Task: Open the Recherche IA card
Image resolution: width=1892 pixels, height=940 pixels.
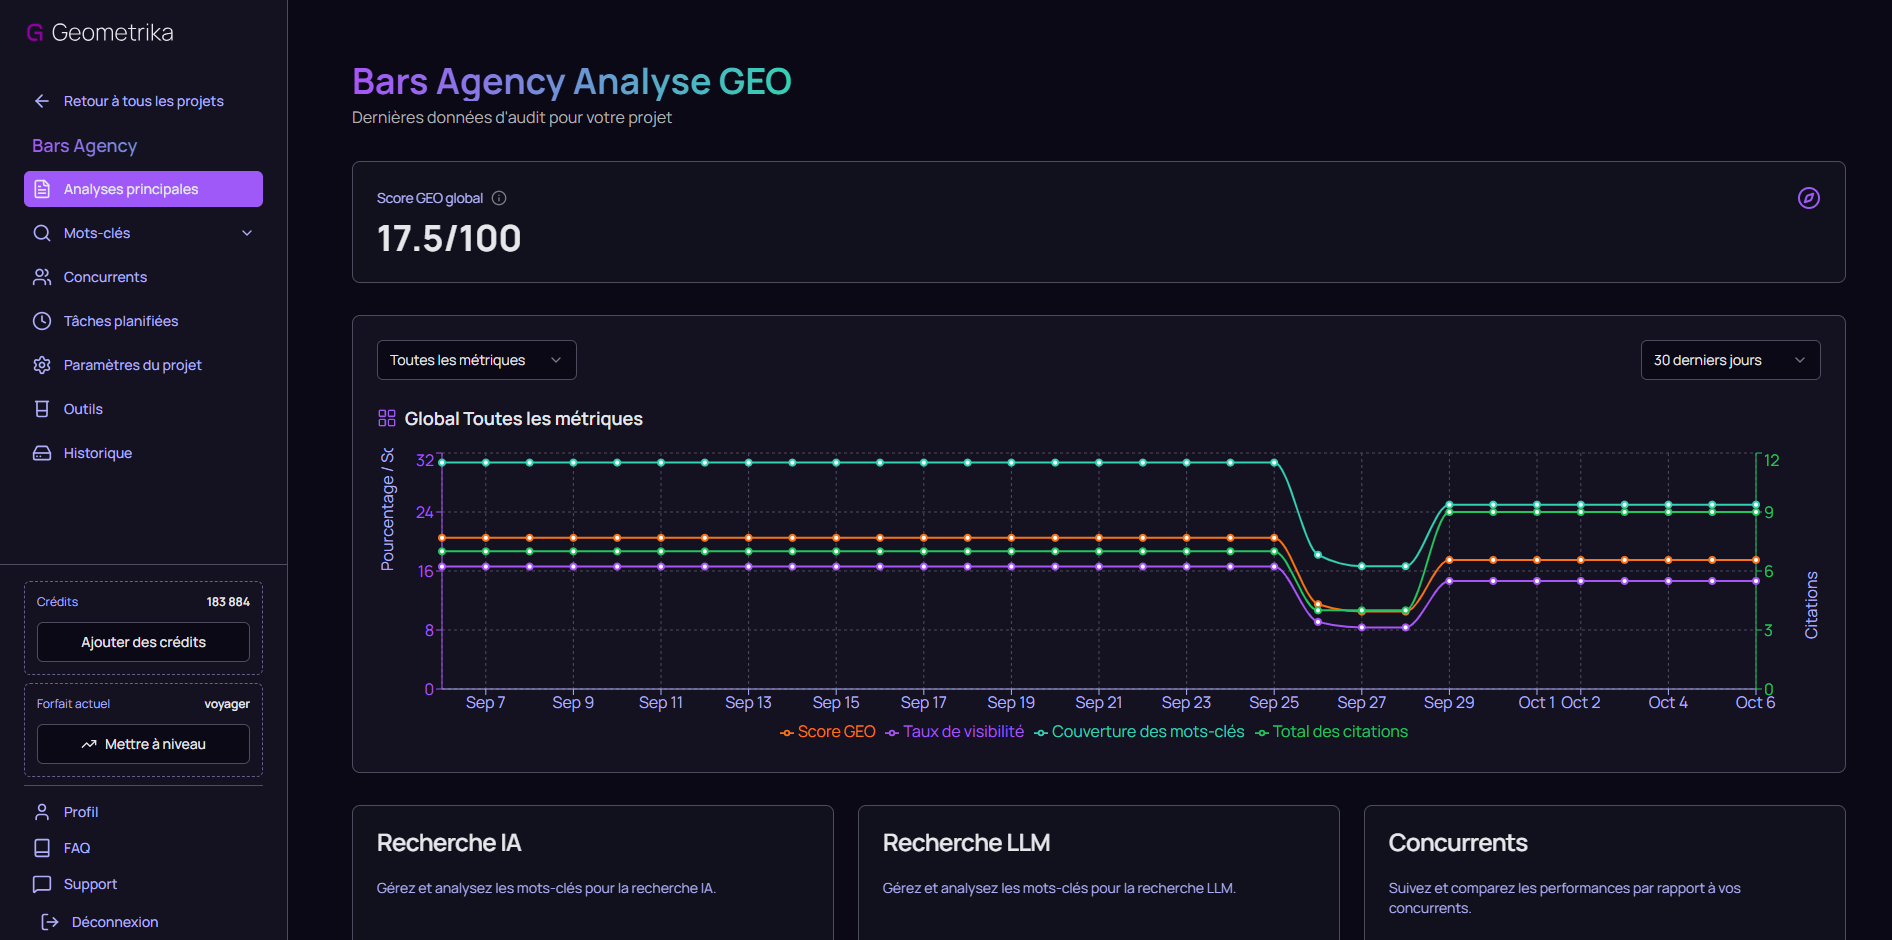Action: pos(592,870)
